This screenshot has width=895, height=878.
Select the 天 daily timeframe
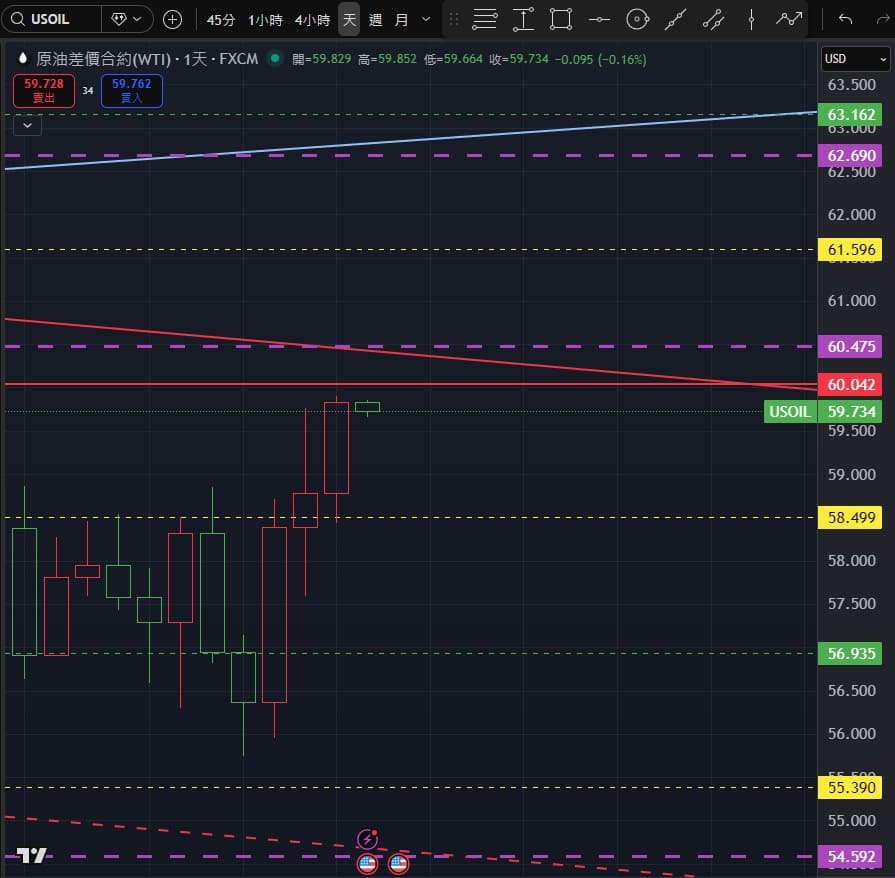click(x=349, y=20)
